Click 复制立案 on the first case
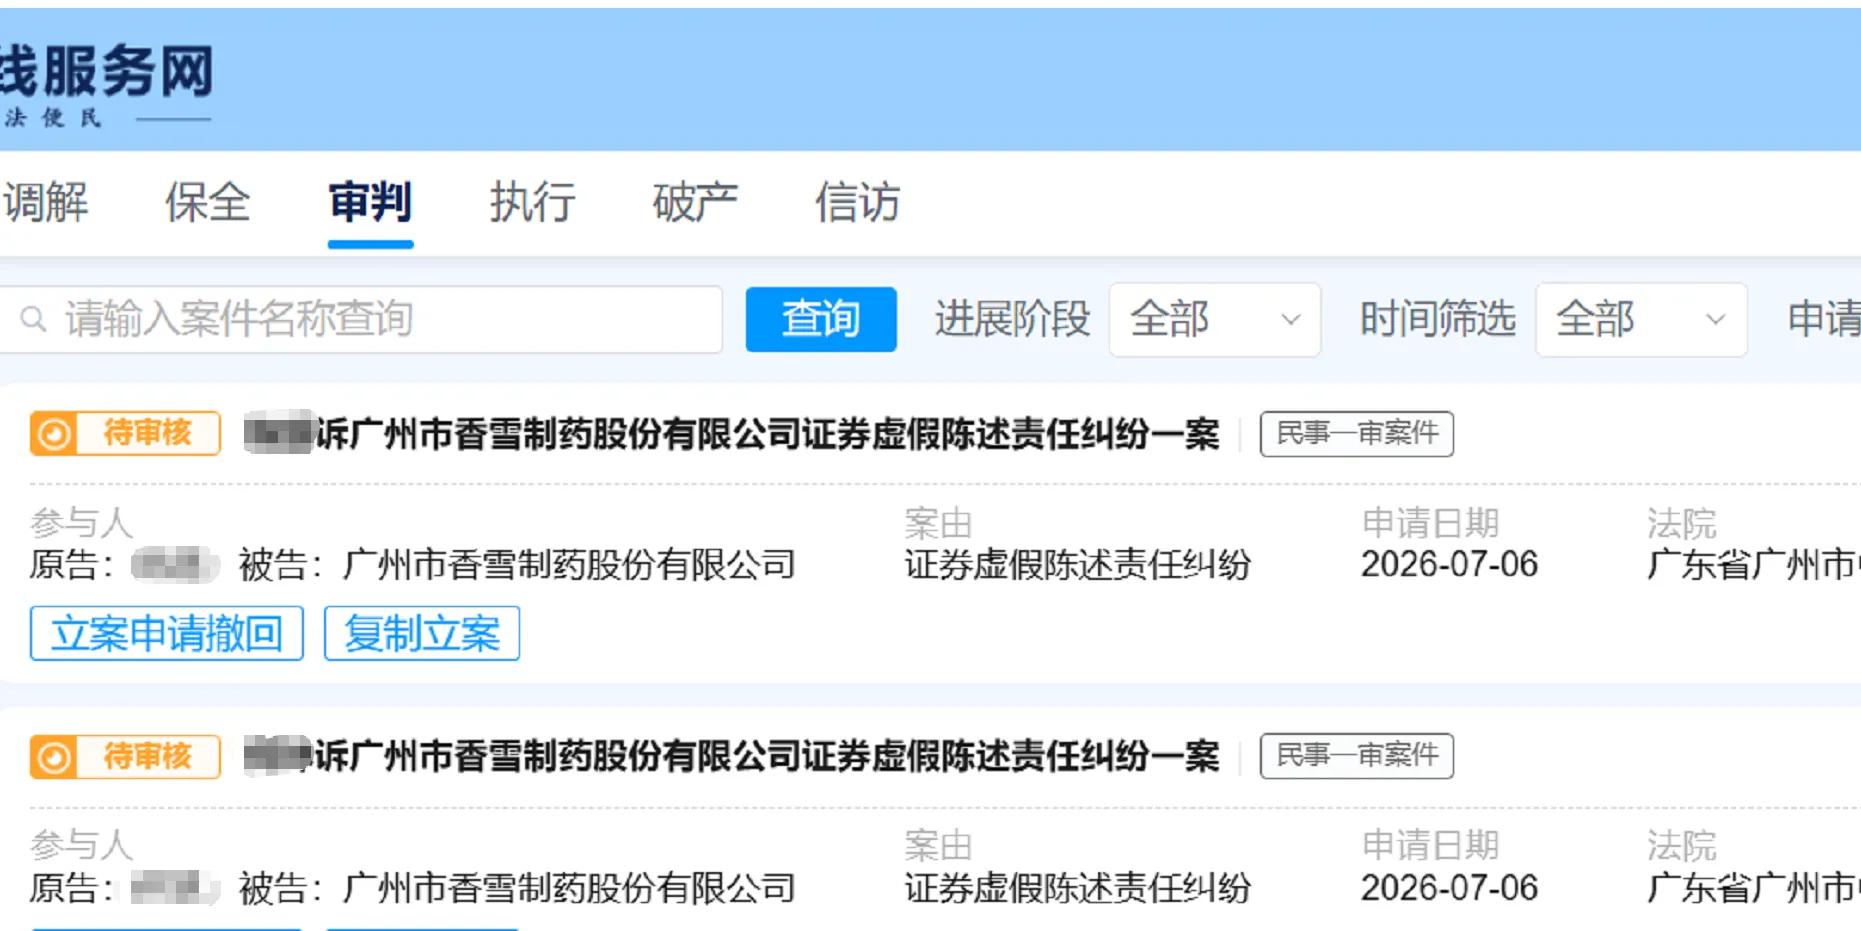The width and height of the screenshot is (1861, 931). coord(422,633)
